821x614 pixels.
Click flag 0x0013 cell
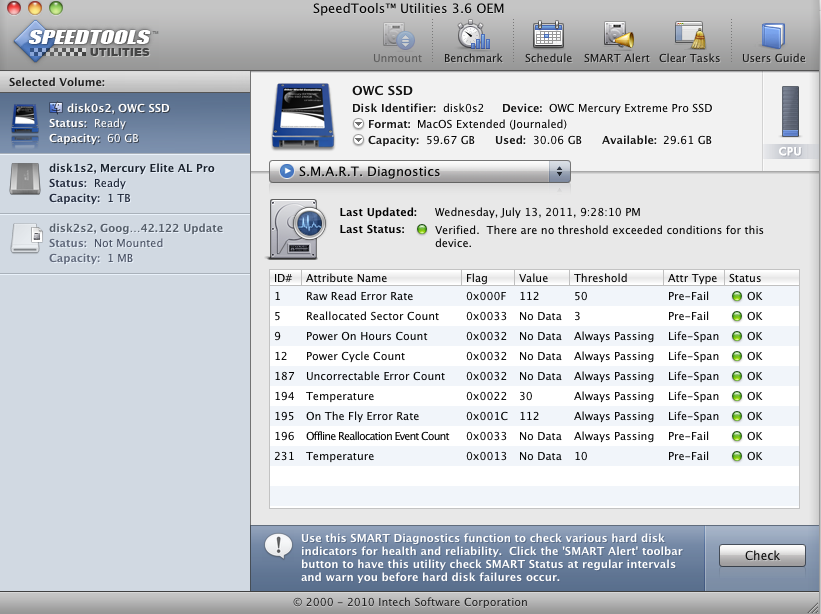[x=486, y=456]
